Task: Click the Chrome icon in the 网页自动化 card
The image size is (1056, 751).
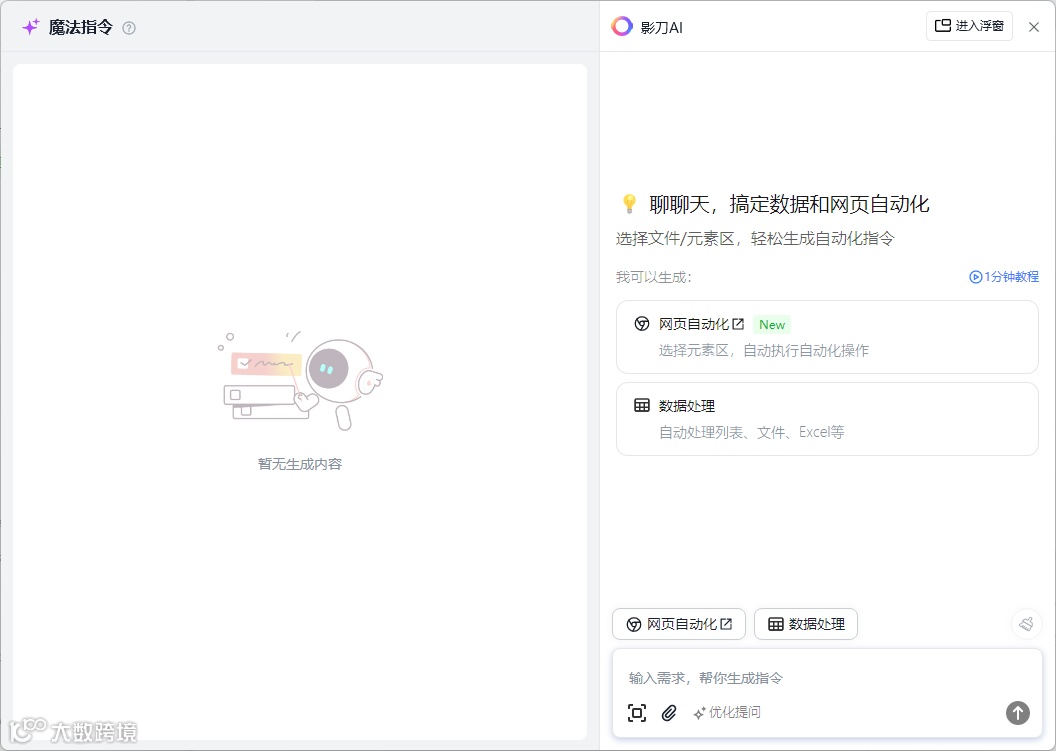Action: pos(642,324)
